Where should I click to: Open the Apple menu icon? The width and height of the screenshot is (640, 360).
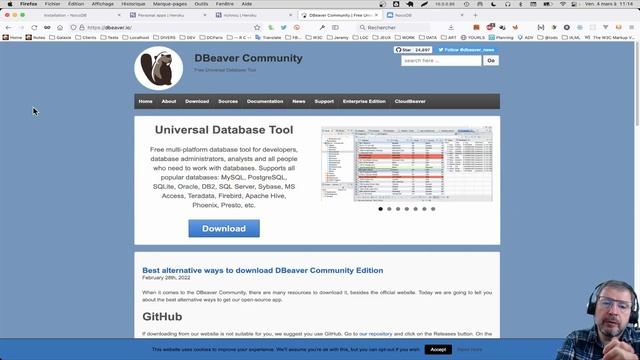9,4
